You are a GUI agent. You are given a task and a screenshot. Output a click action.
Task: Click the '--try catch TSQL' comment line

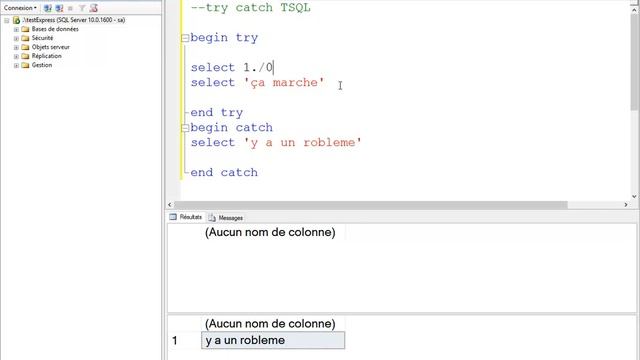coord(251,8)
